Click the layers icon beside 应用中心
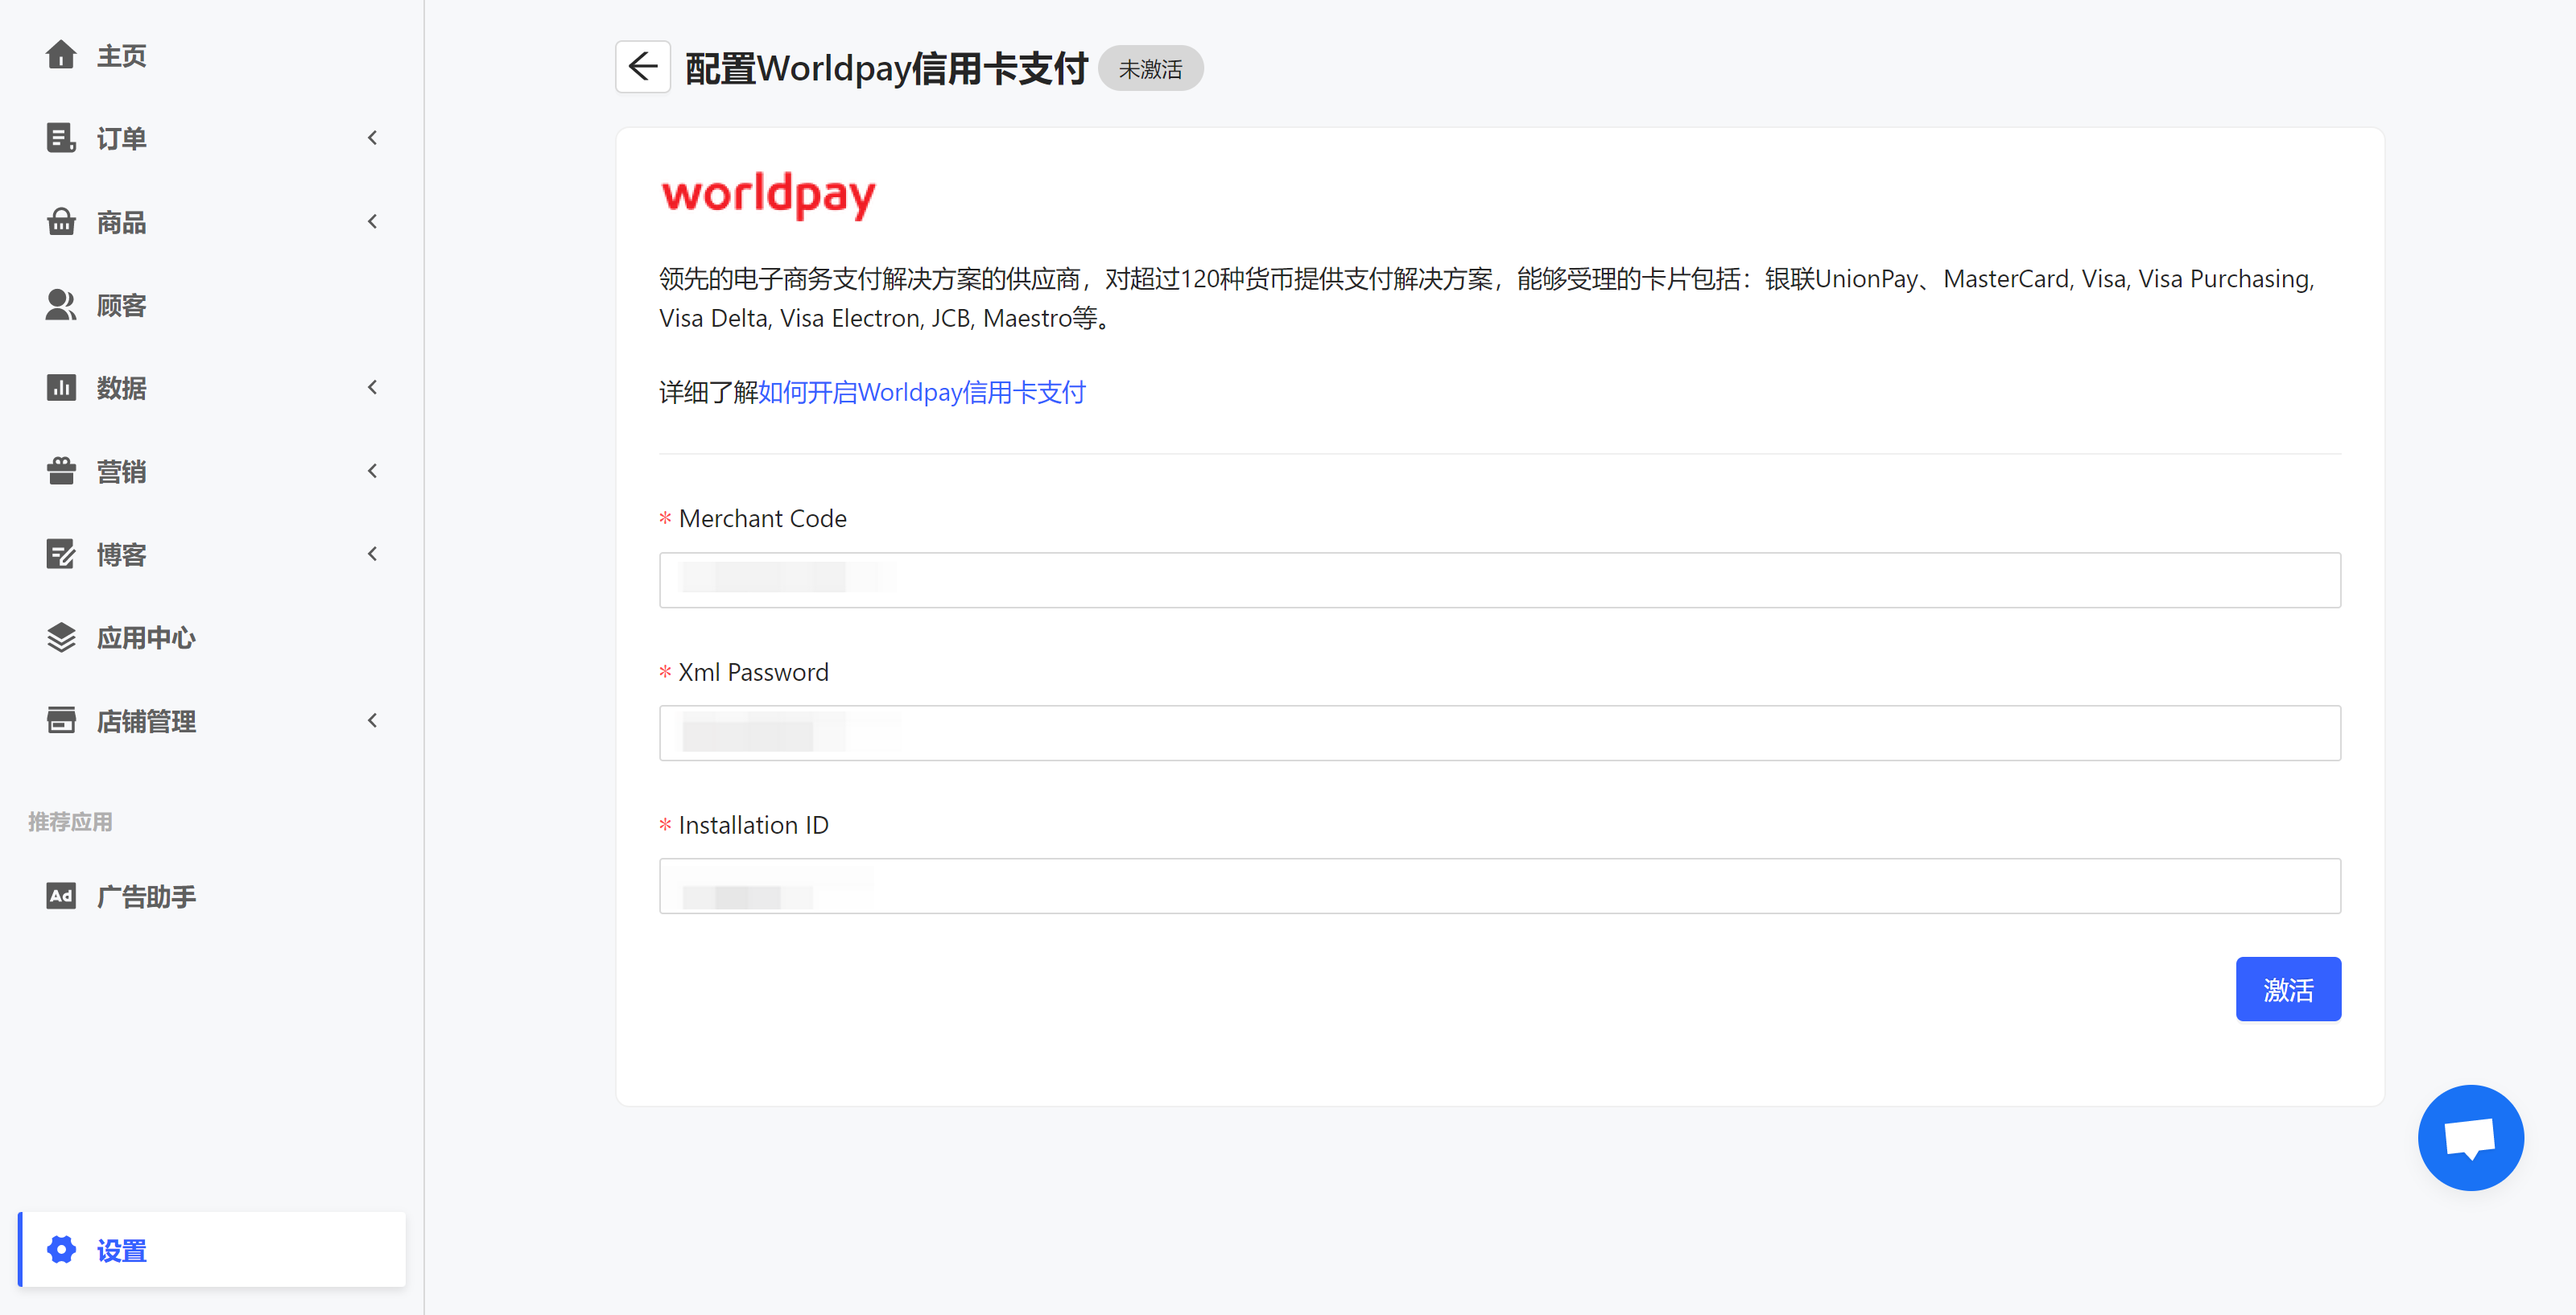Viewport: 2576px width, 1315px height. (x=61, y=637)
